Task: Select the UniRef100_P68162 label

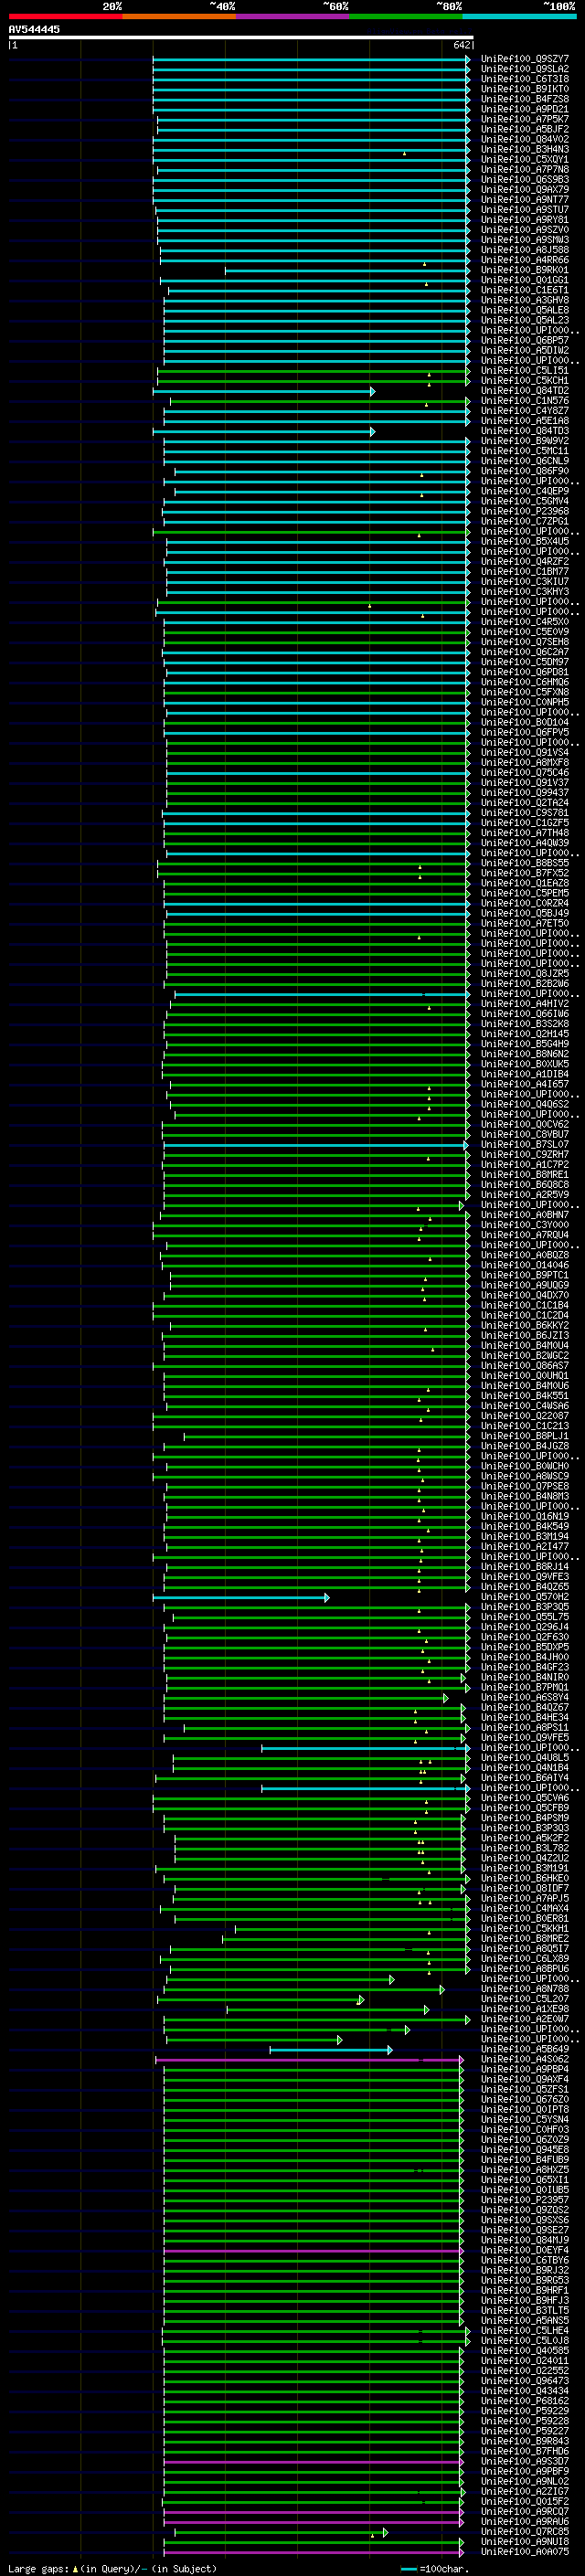Action: pos(525,2401)
